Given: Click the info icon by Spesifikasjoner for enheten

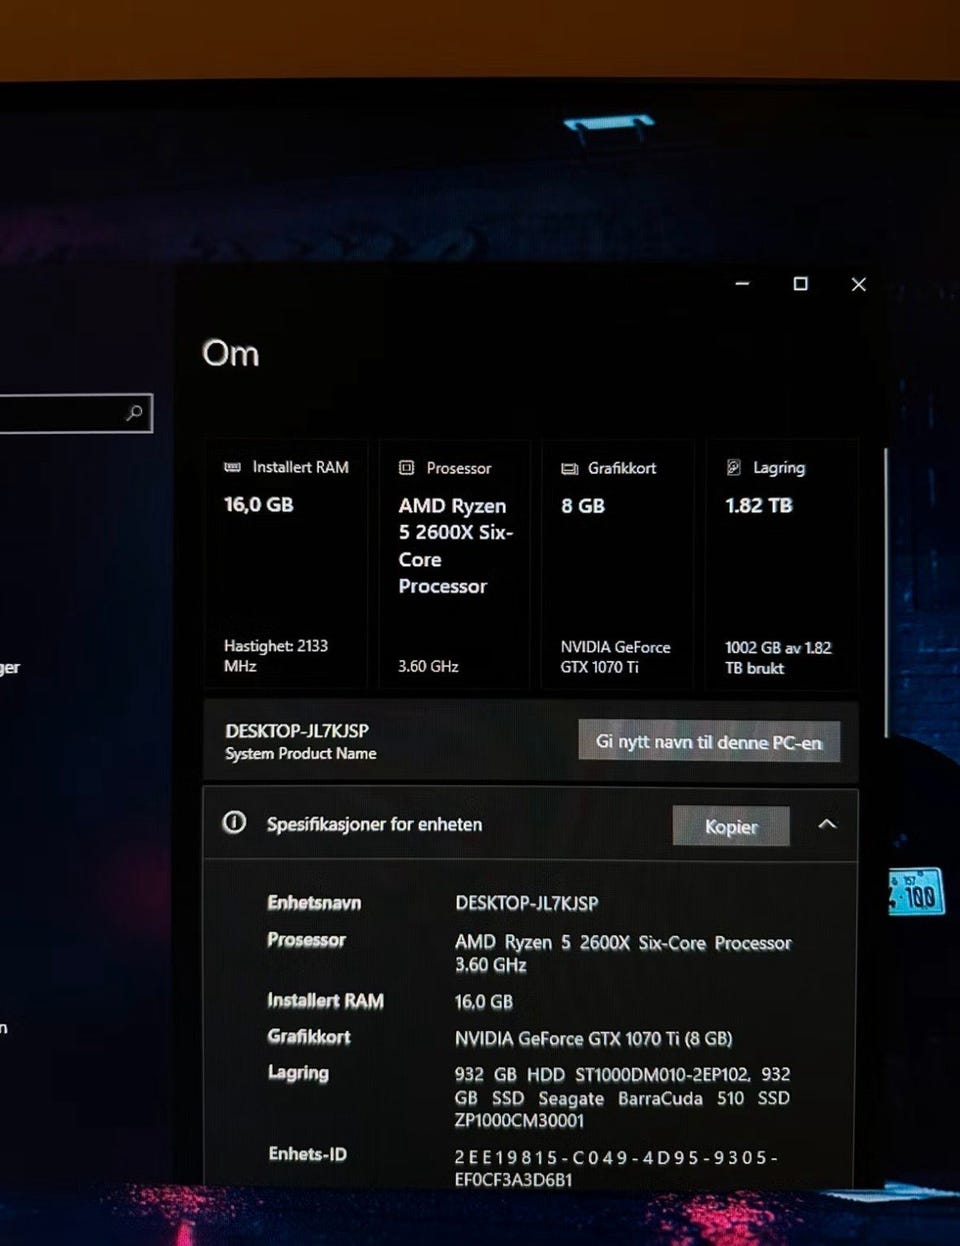Looking at the screenshot, I should coord(234,822).
